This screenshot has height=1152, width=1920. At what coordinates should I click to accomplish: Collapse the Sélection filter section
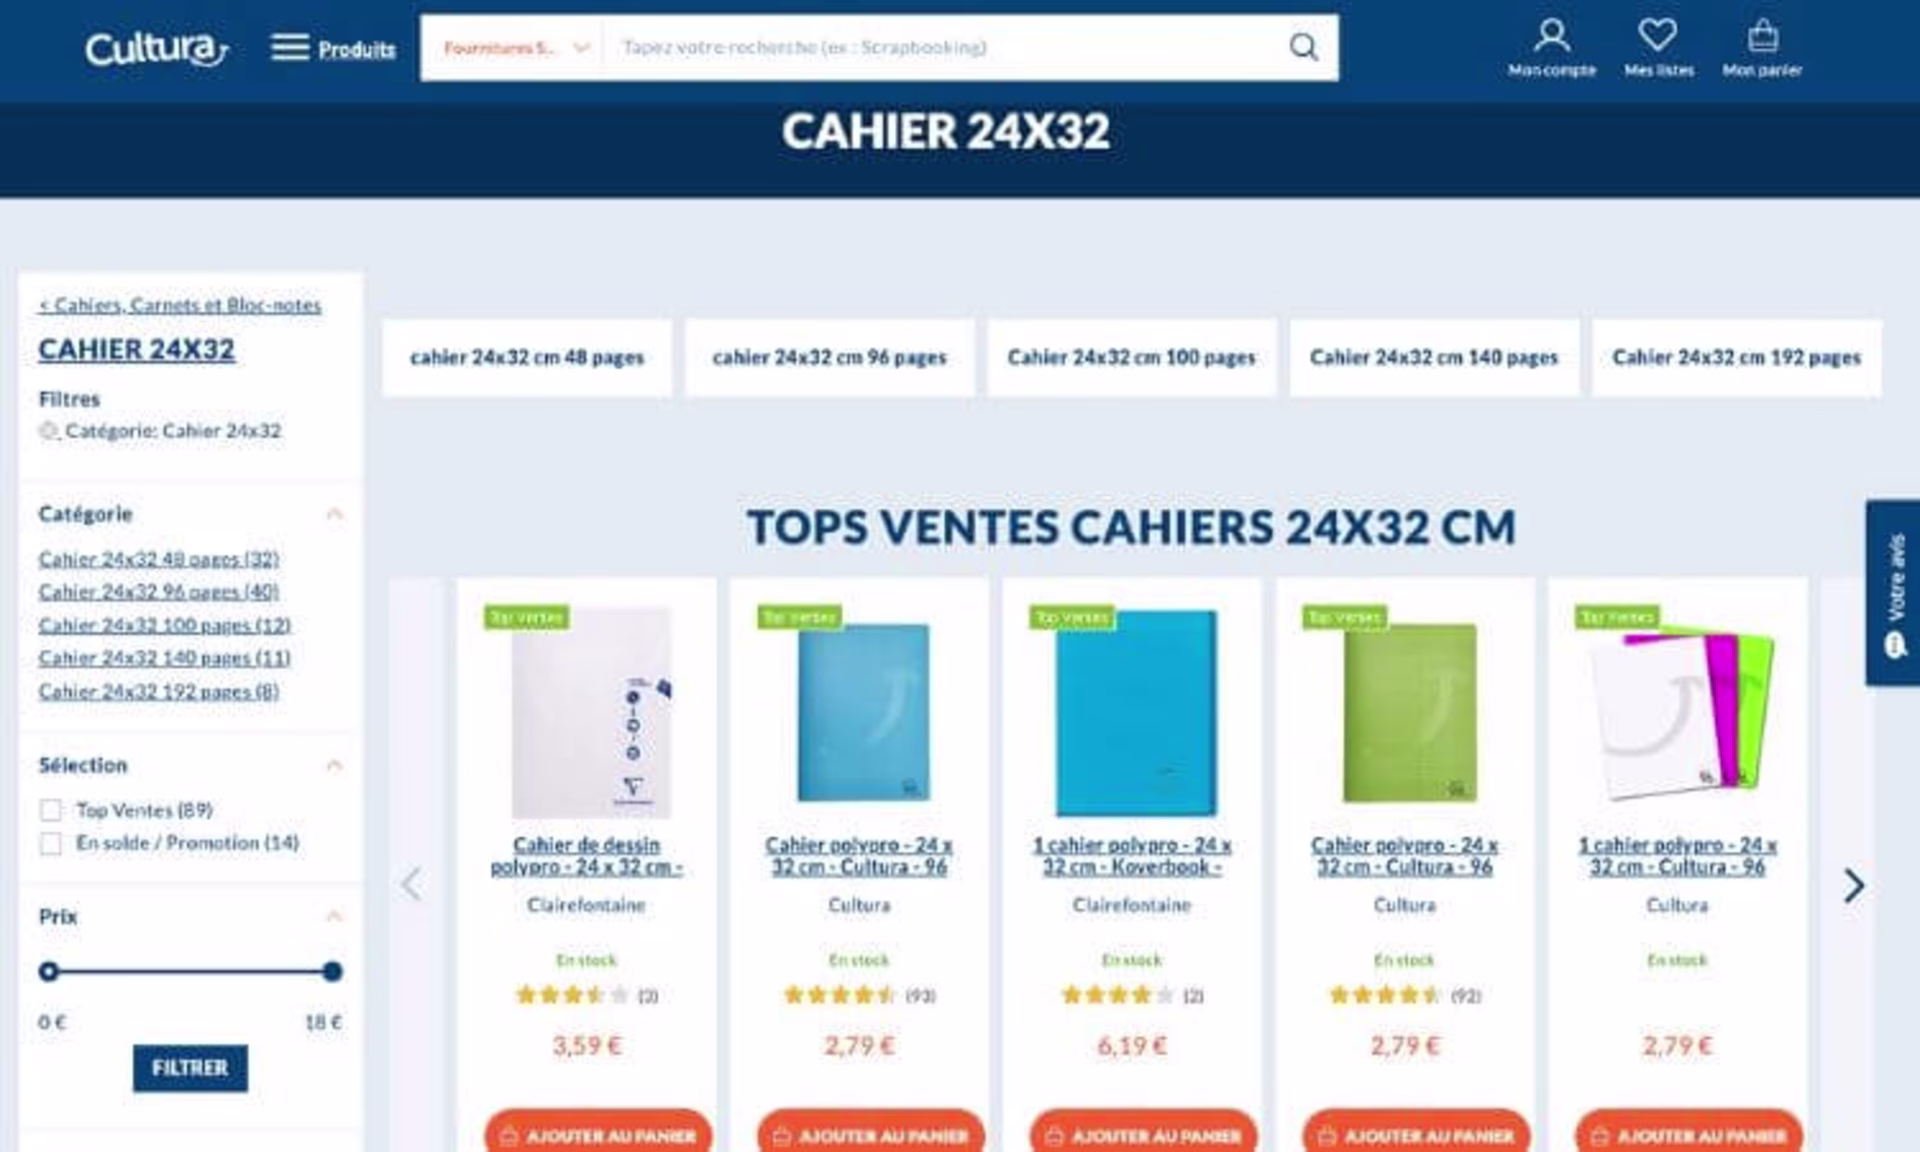pos(335,765)
